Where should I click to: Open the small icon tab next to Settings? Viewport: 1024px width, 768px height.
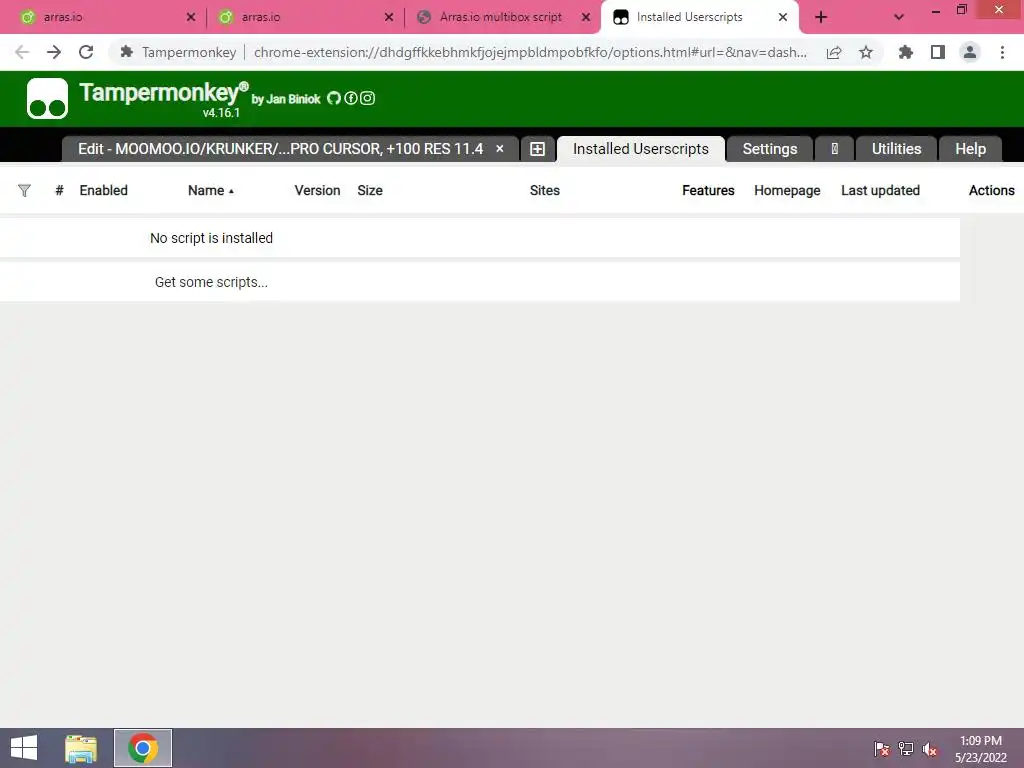click(x=835, y=149)
